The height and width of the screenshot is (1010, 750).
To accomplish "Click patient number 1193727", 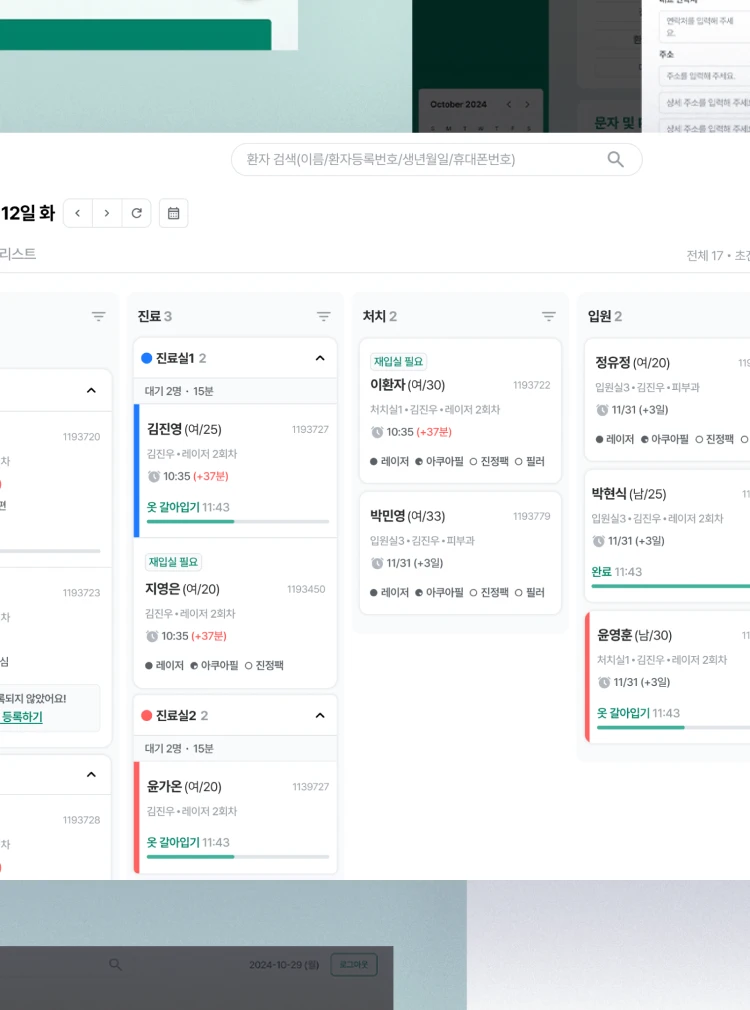I will click(x=310, y=430).
